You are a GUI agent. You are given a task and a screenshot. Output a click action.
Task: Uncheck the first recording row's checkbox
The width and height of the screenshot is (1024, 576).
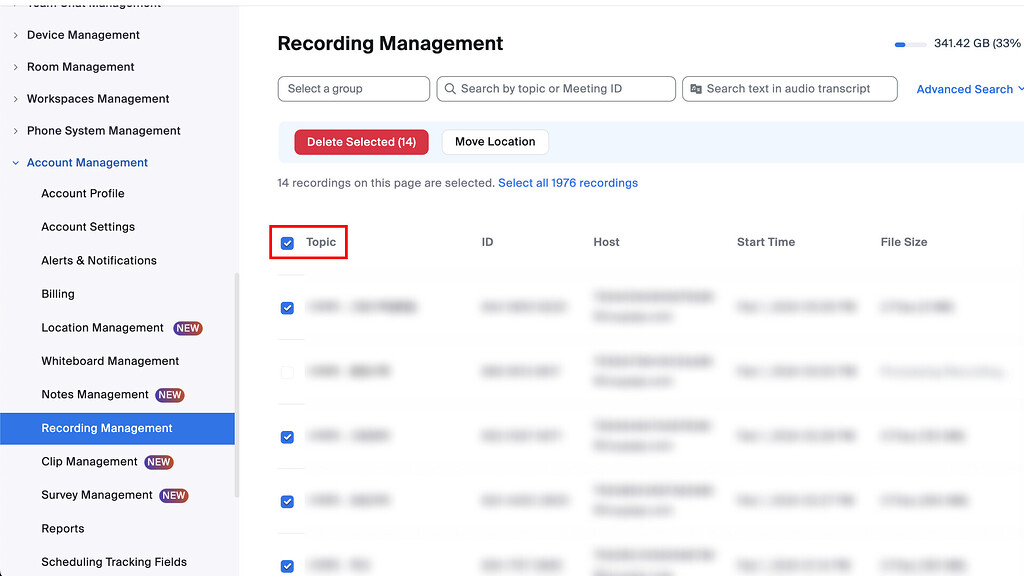287,308
